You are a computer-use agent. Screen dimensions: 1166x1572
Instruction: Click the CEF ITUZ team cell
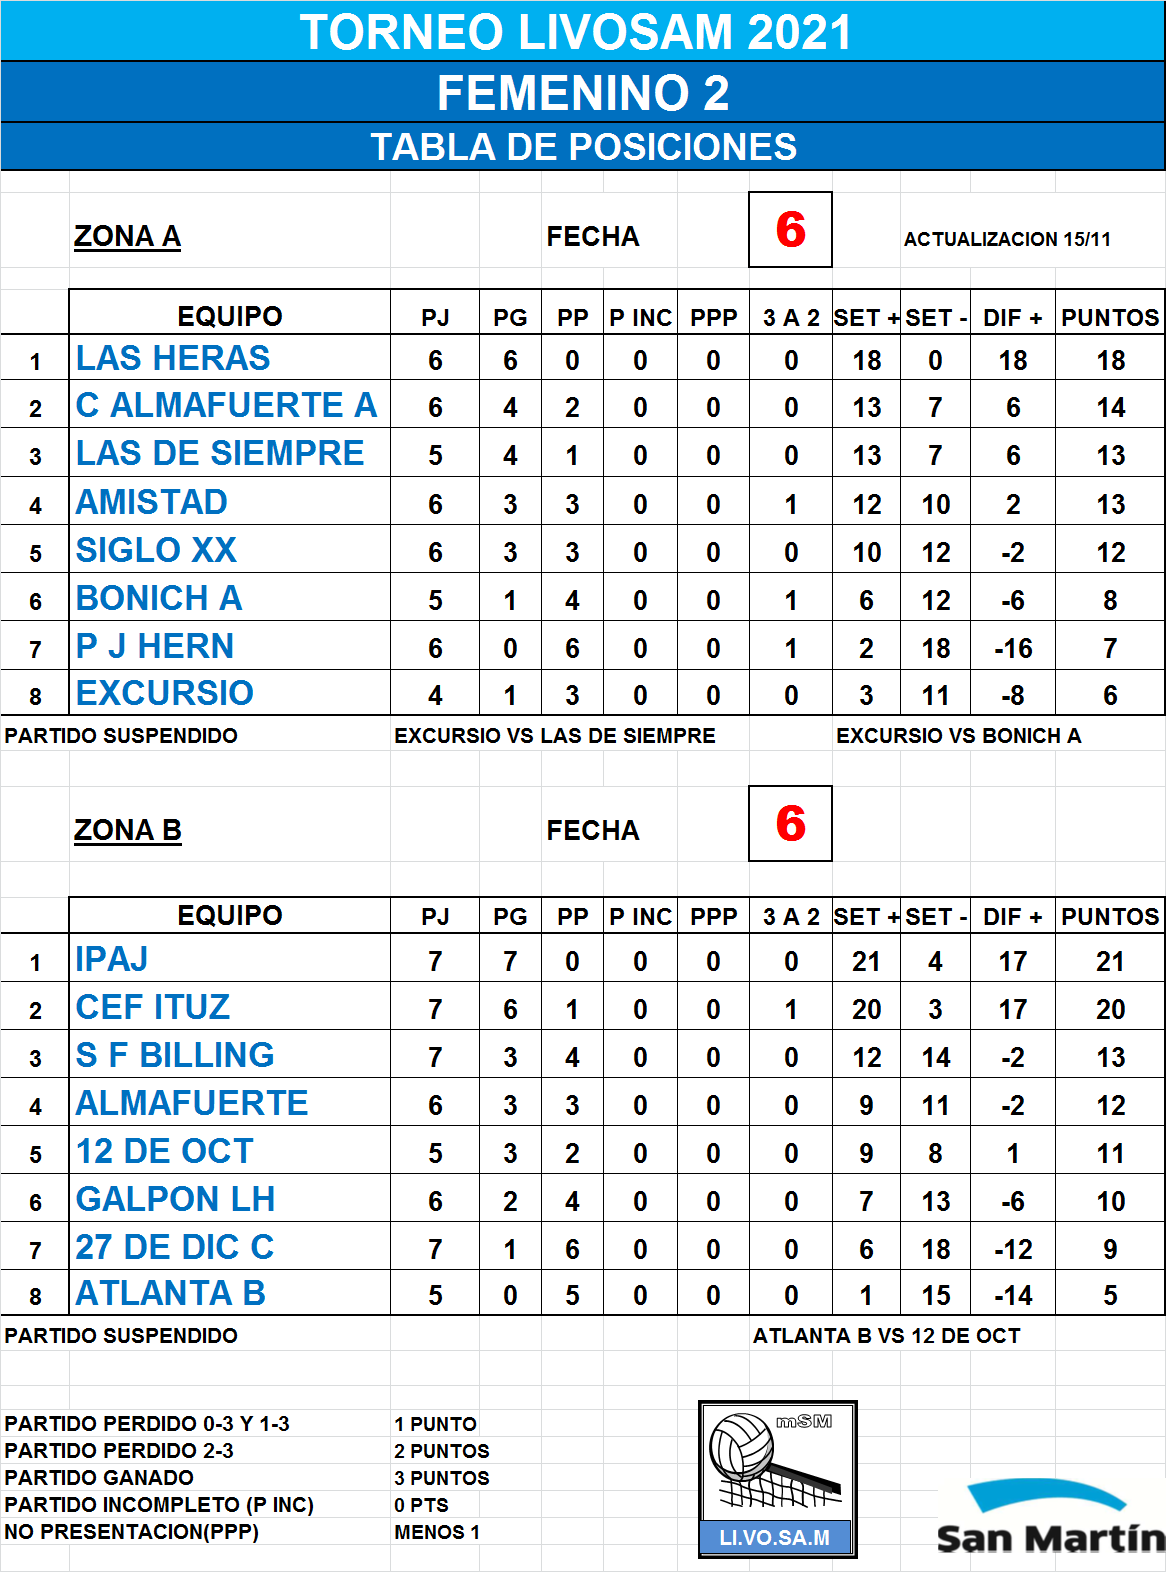pos(229,1007)
